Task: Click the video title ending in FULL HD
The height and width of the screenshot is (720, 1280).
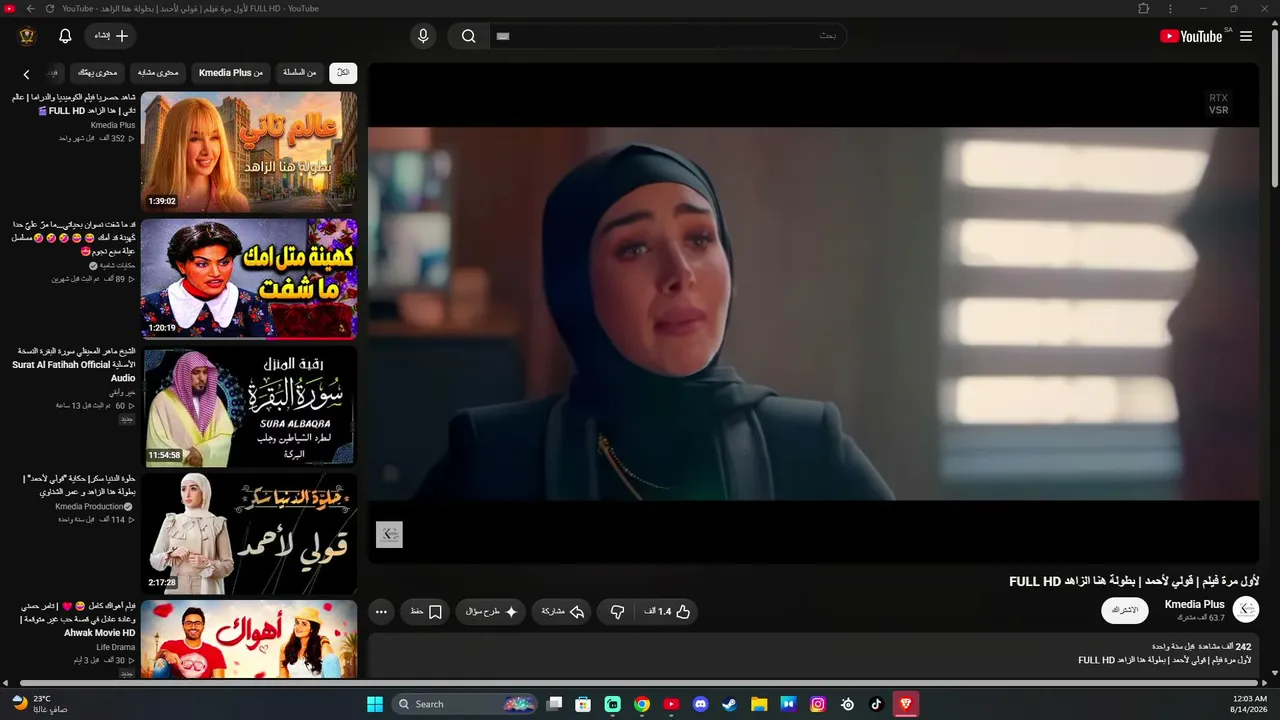Action: point(1134,581)
